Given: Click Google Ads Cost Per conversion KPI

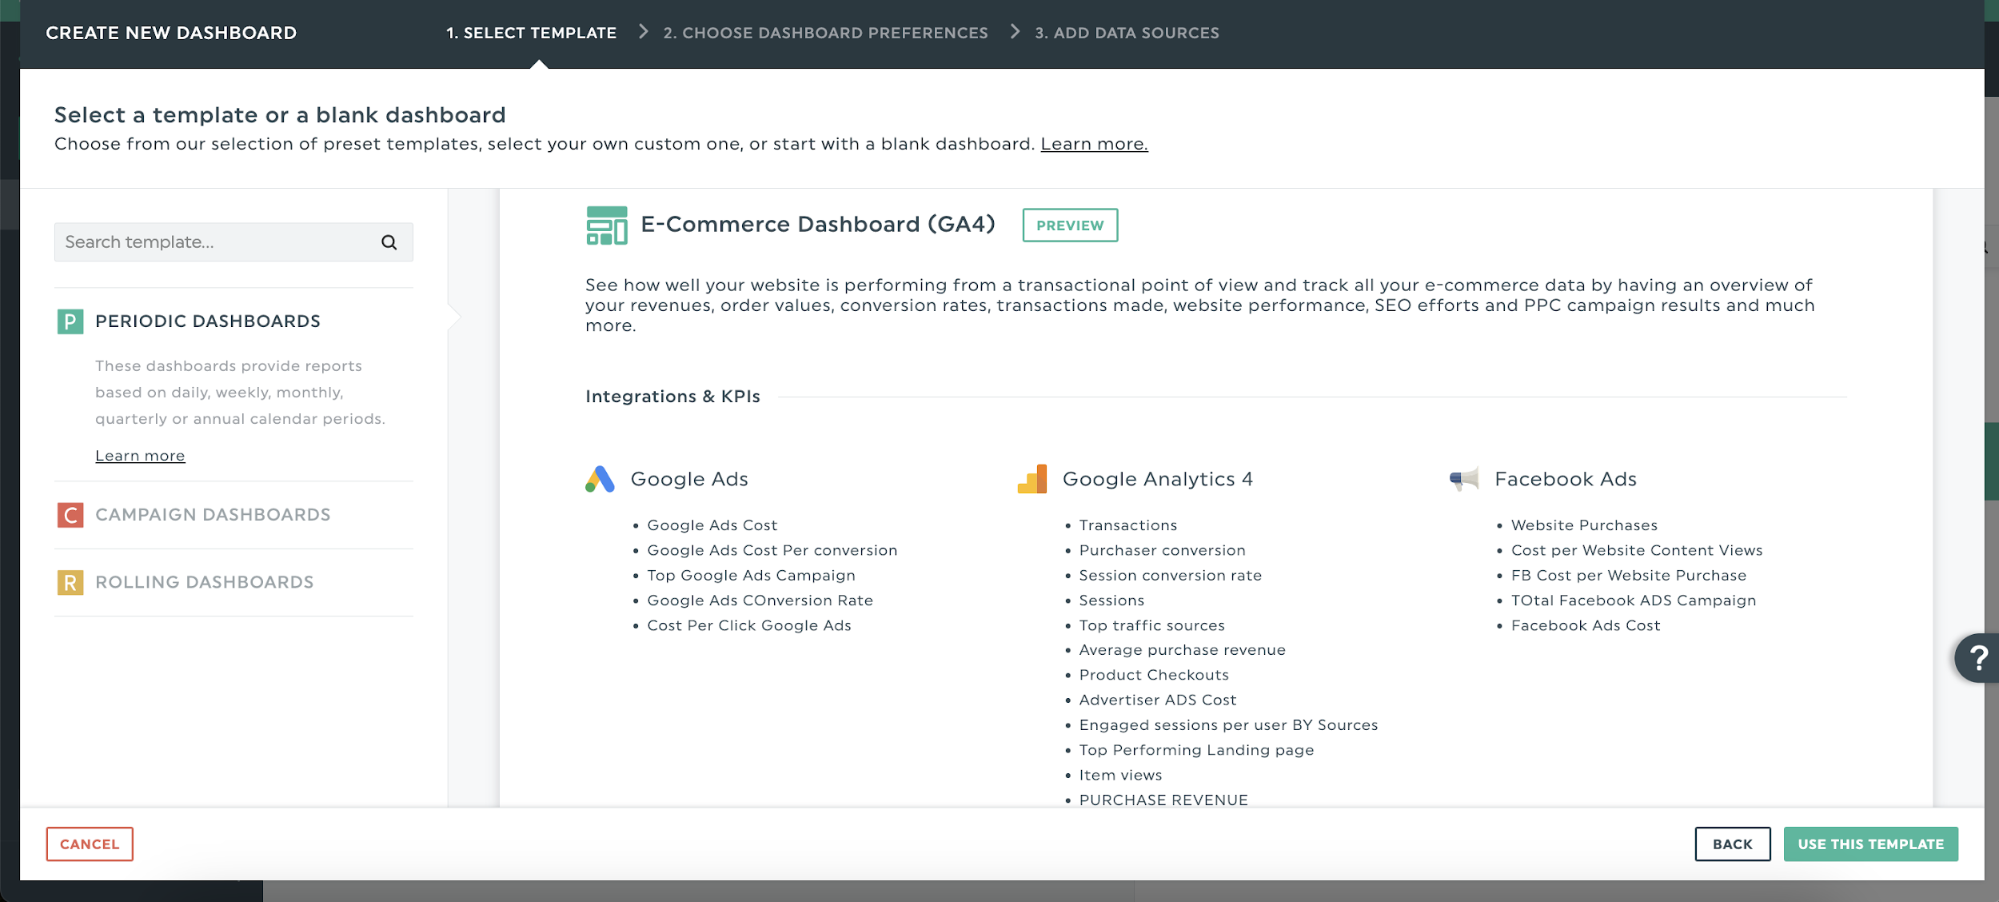Looking at the screenshot, I should [772, 550].
